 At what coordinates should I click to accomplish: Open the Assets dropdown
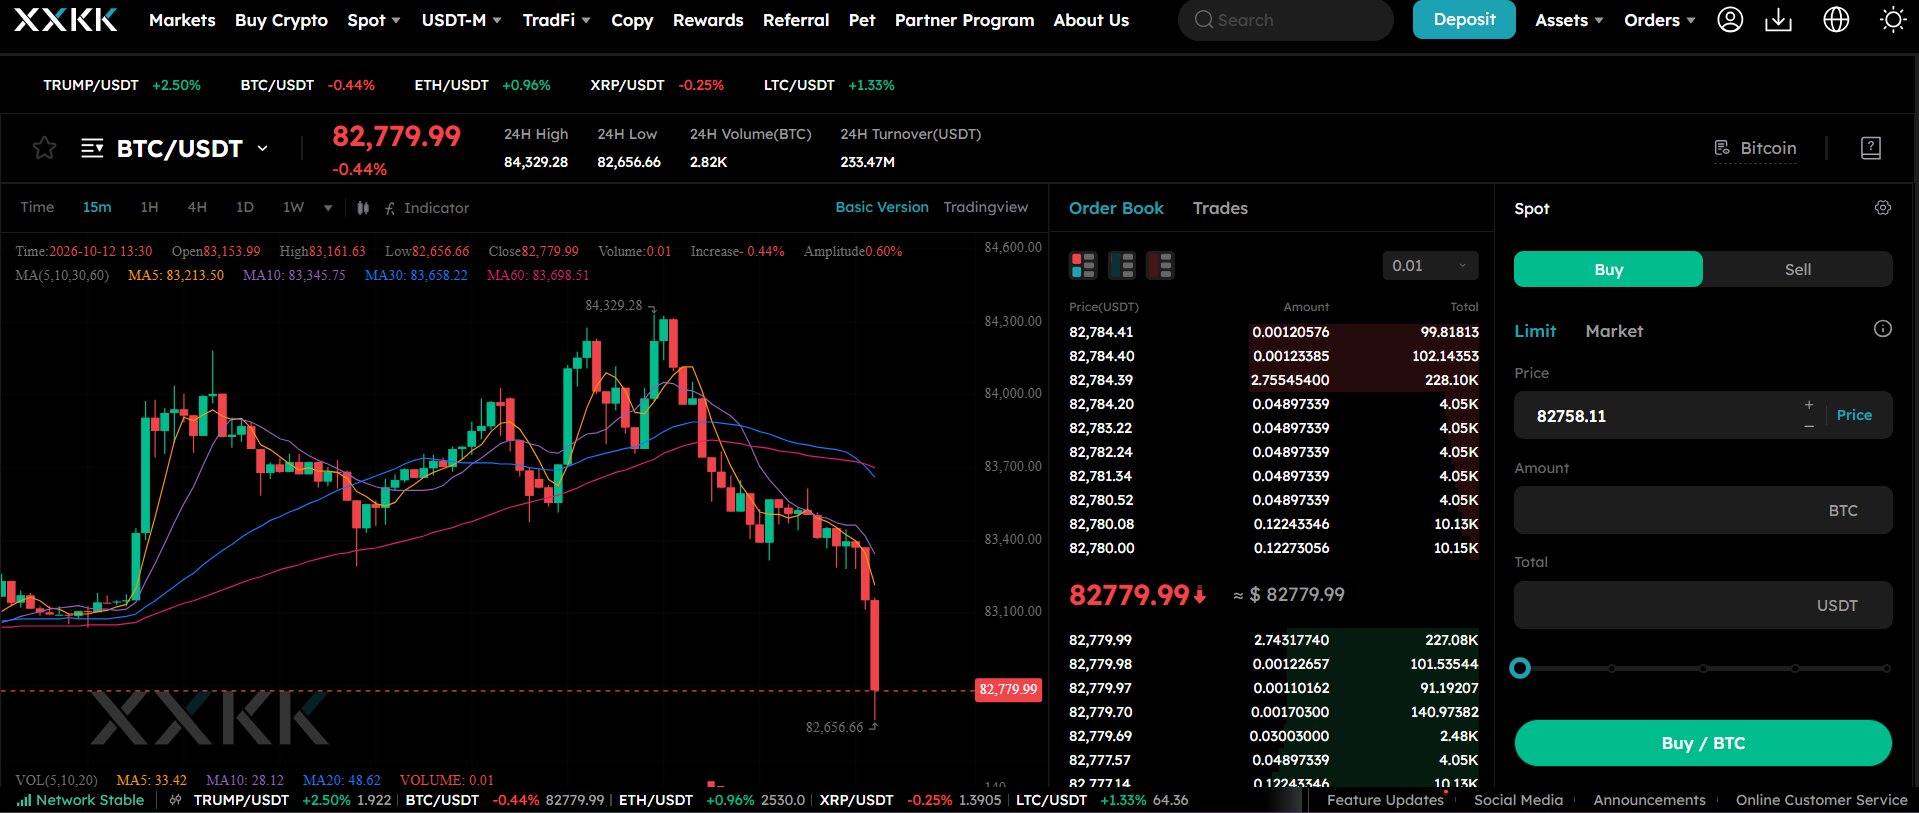(x=1569, y=20)
